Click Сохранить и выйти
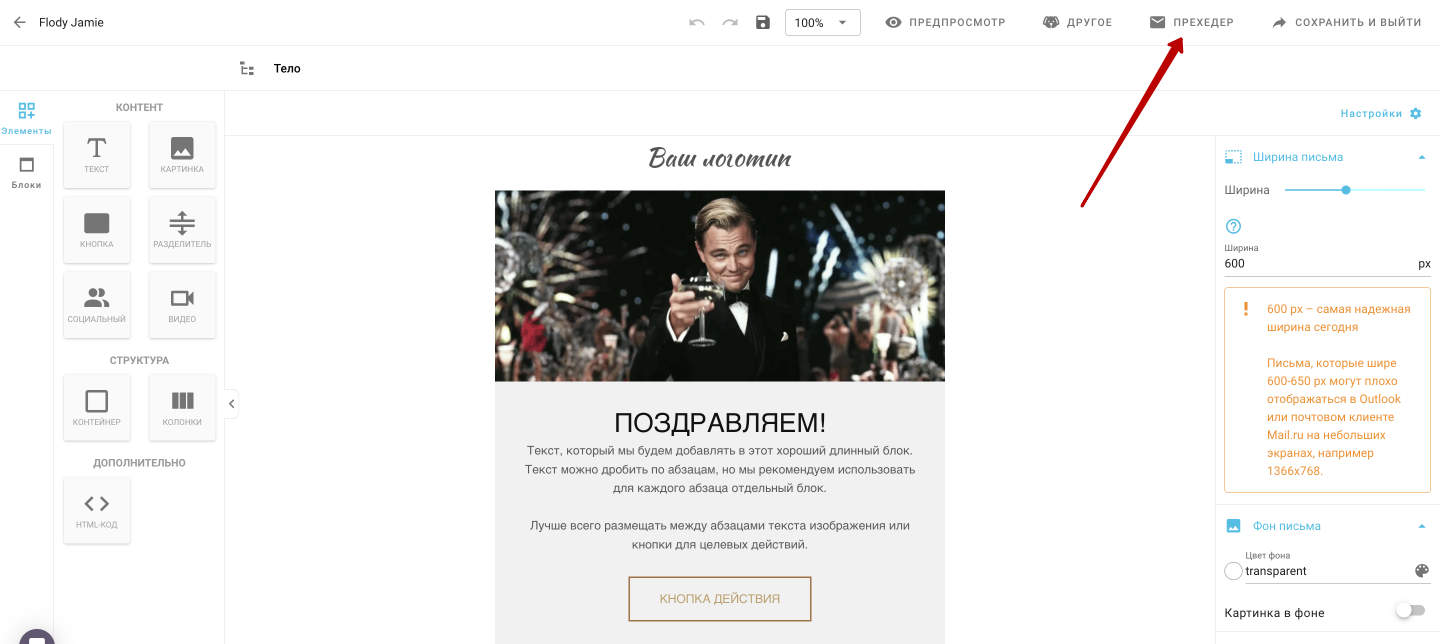The width and height of the screenshot is (1440, 644). [1346, 22]
